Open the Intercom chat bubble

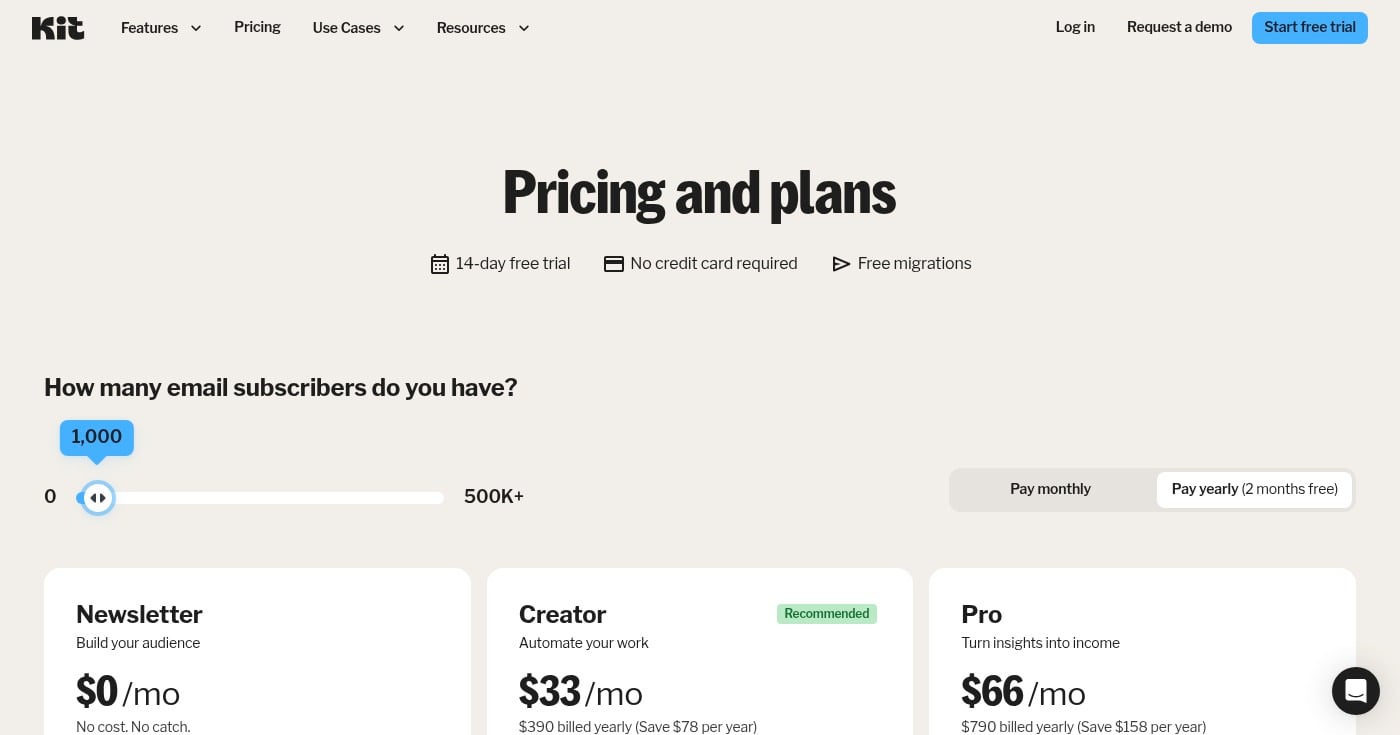coord(1356,691)
